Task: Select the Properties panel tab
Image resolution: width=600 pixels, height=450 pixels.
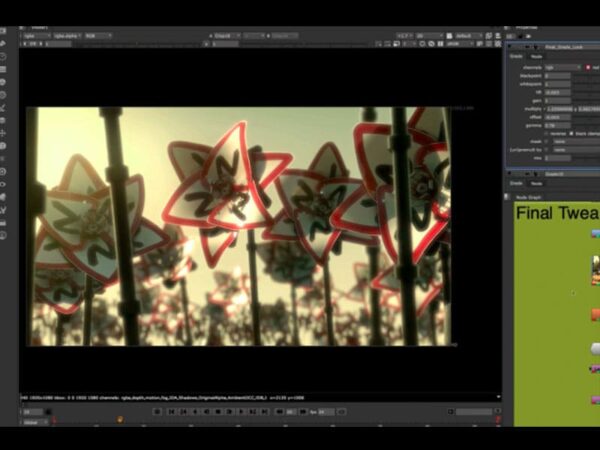Action: coord(527,28)
